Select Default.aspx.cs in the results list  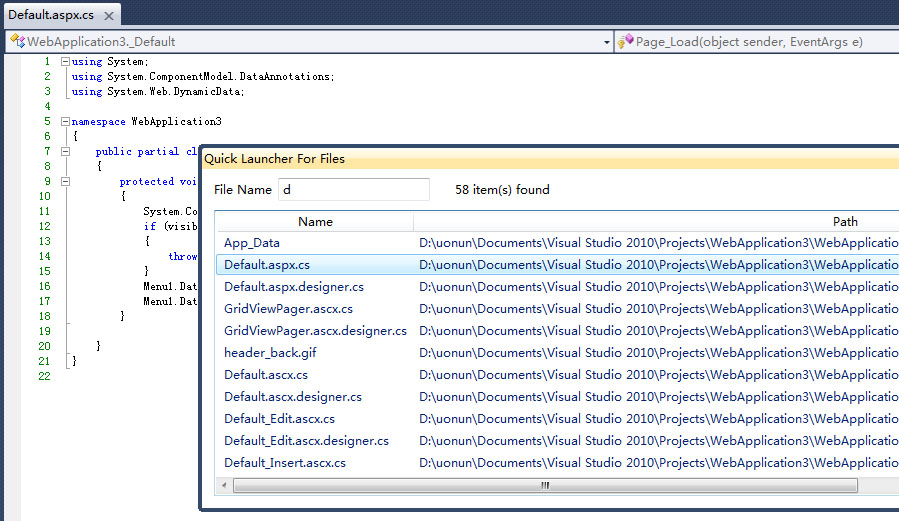coord(267,265)
